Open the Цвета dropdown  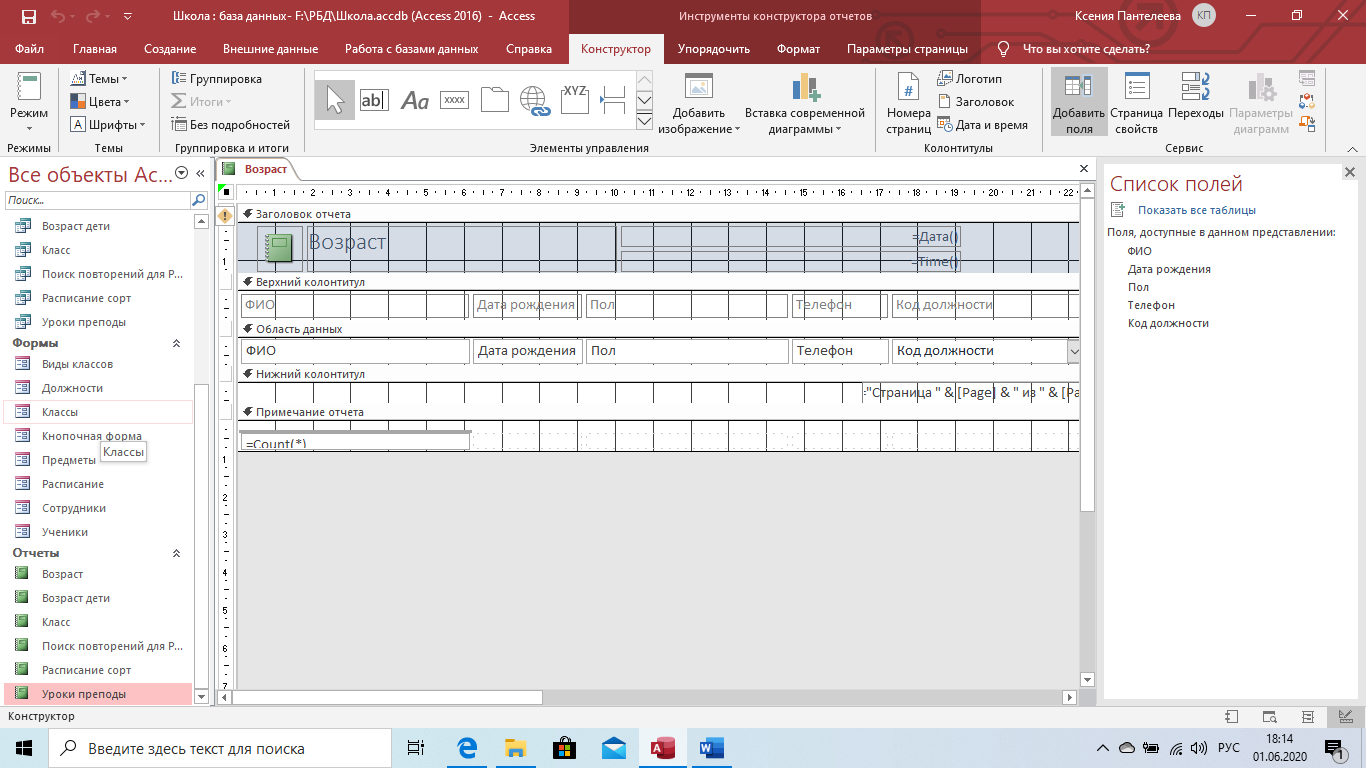[x=100, y=101]
